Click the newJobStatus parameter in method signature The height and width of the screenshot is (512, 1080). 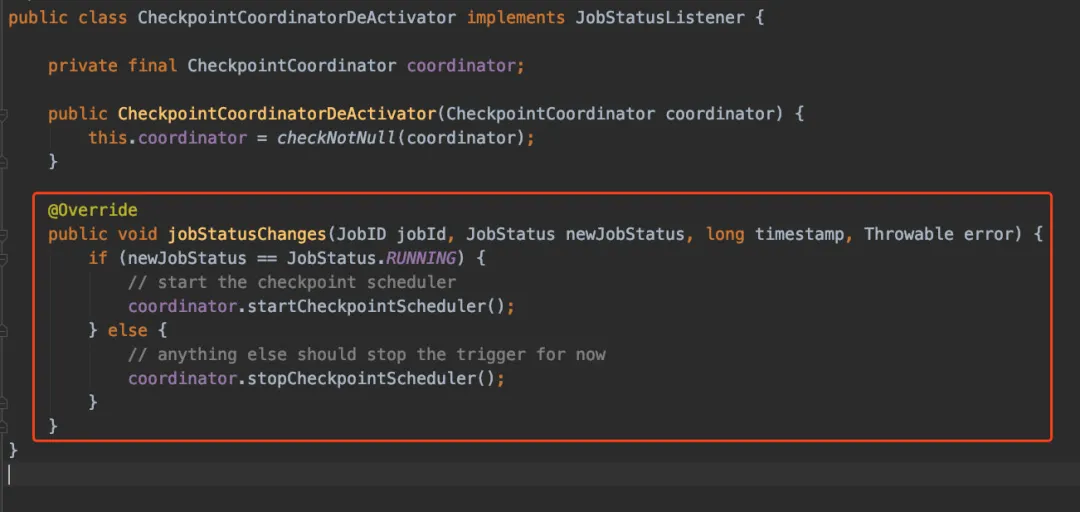(x=625, y=234)
